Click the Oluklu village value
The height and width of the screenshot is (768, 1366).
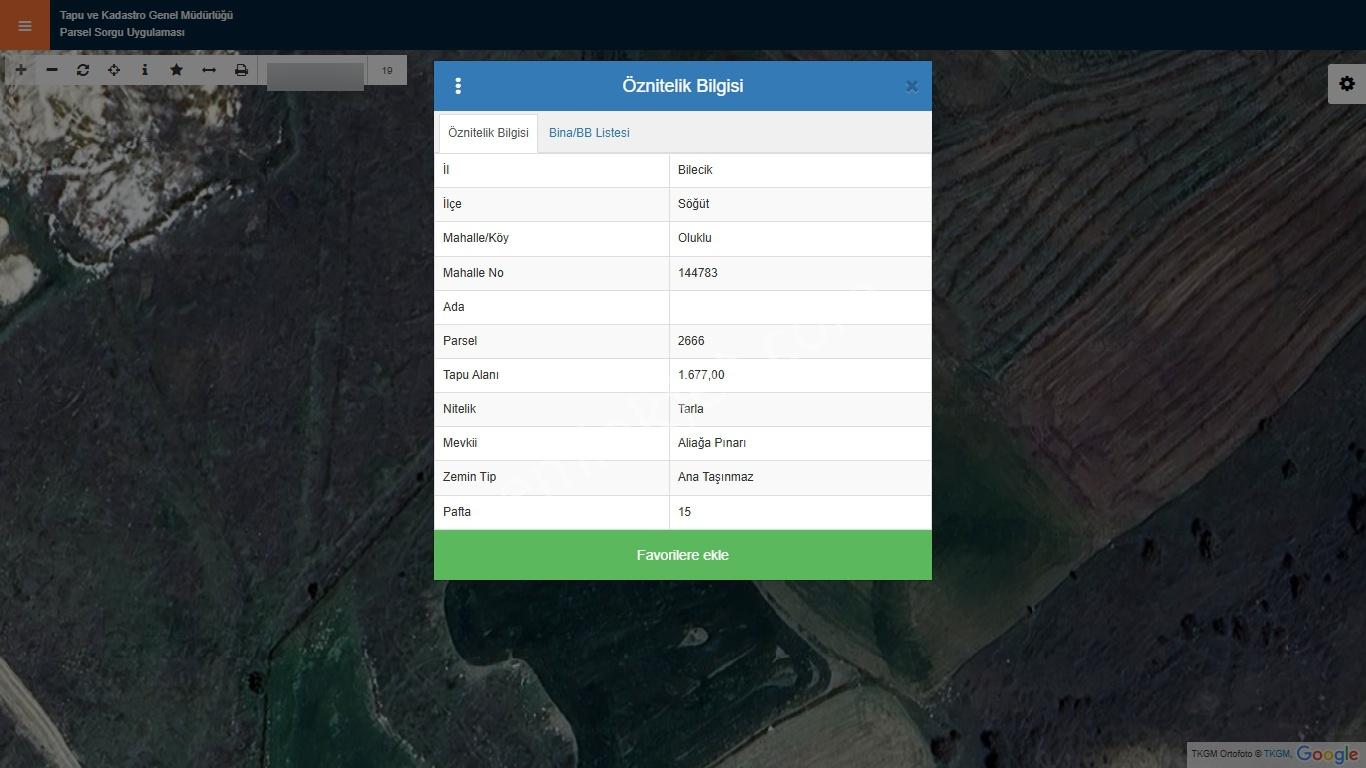click(x=695, y=238)
